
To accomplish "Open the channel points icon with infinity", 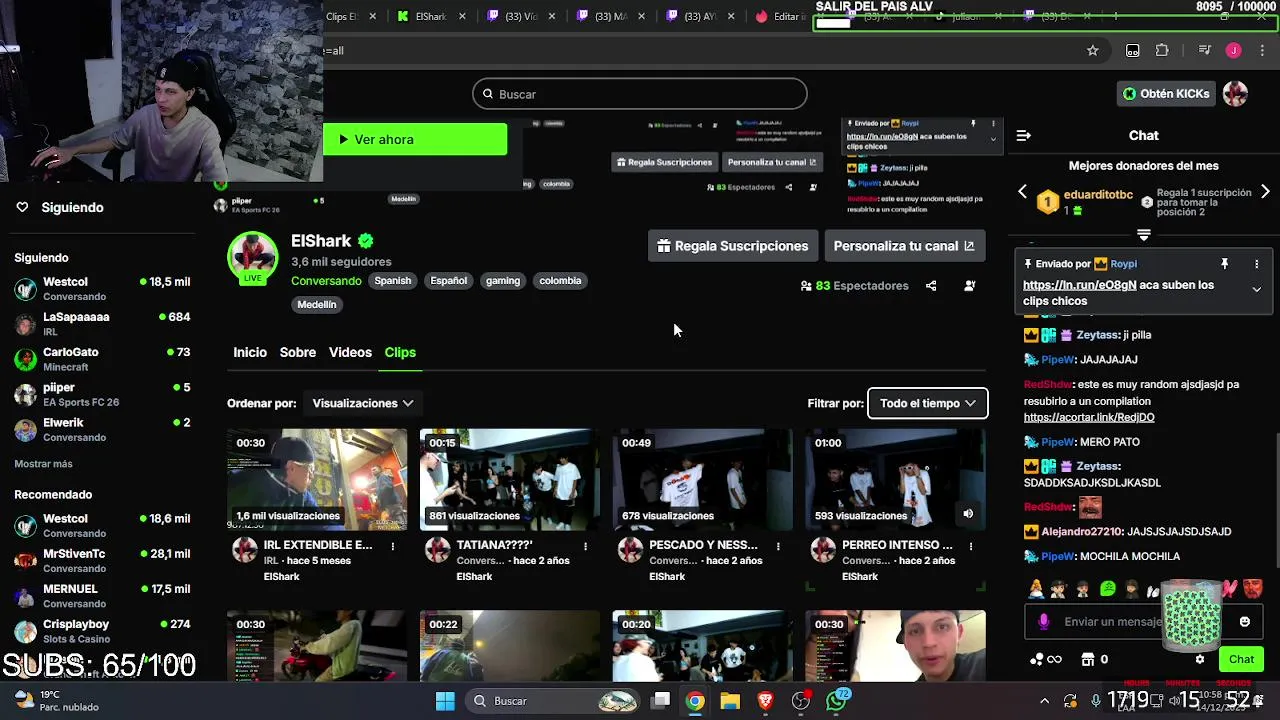I will point(1044,659).
